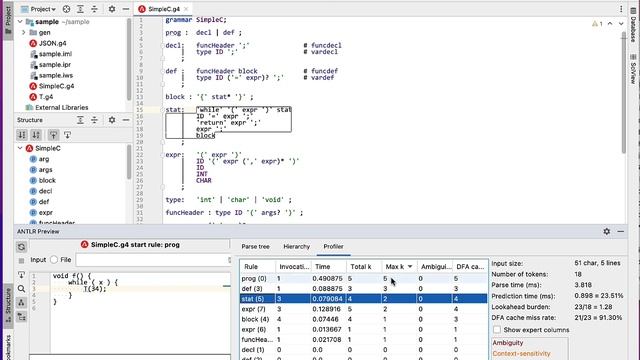Open editor tabs more options menu
Screen dimensions: 640x360
(x=621, y=9)
